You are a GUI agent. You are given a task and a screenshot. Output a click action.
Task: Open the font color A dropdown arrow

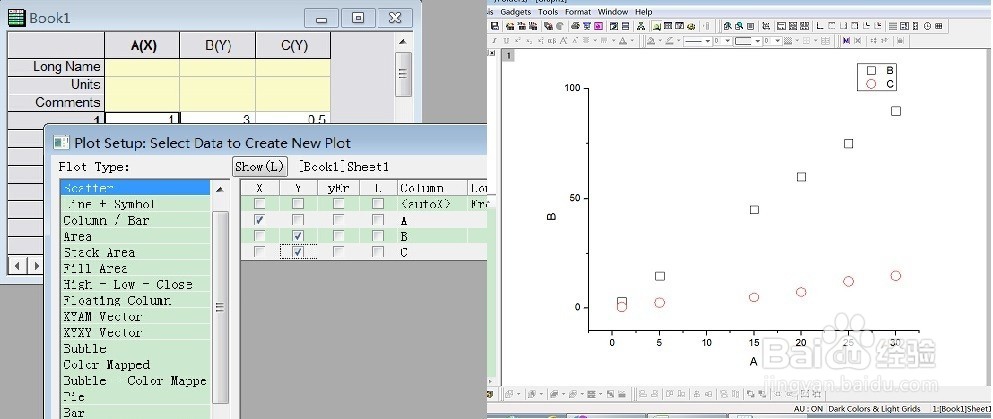coord(632,41)
